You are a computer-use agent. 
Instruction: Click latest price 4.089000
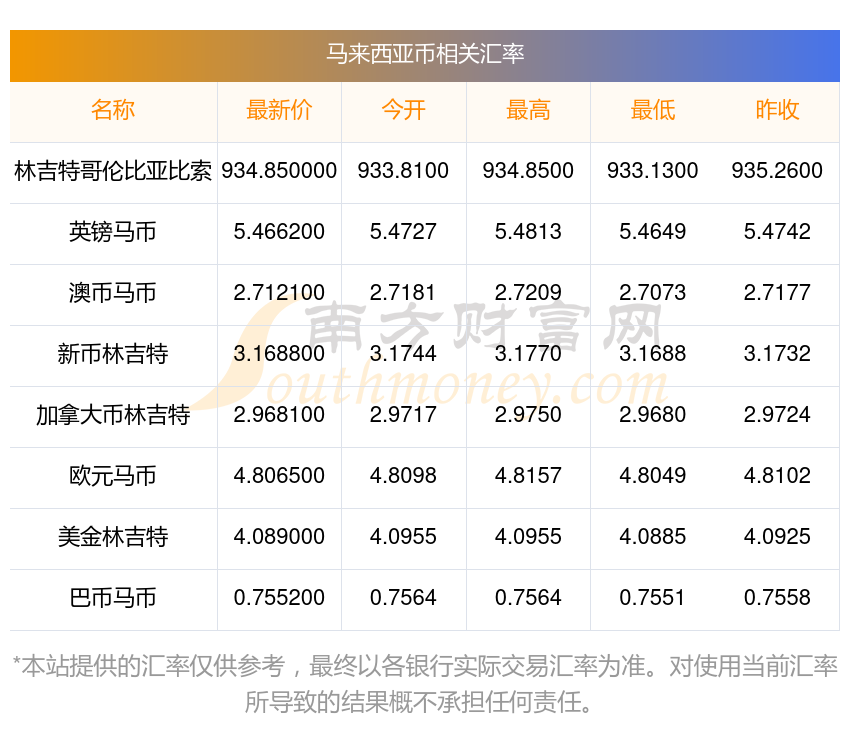[279, 537]
